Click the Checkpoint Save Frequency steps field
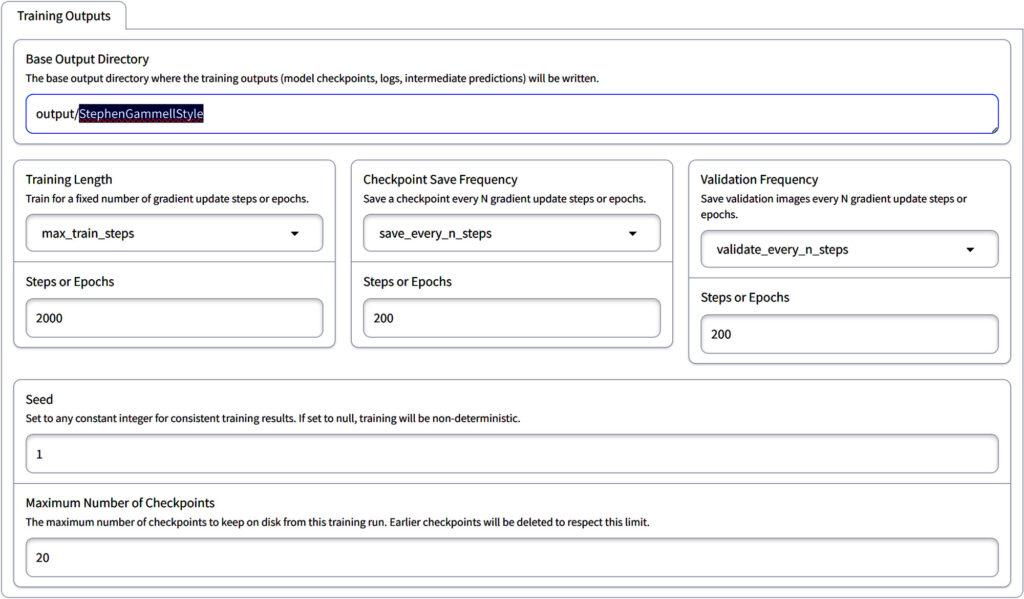Viewport: 1024px width, 599px height. click(x=511, y=318)
